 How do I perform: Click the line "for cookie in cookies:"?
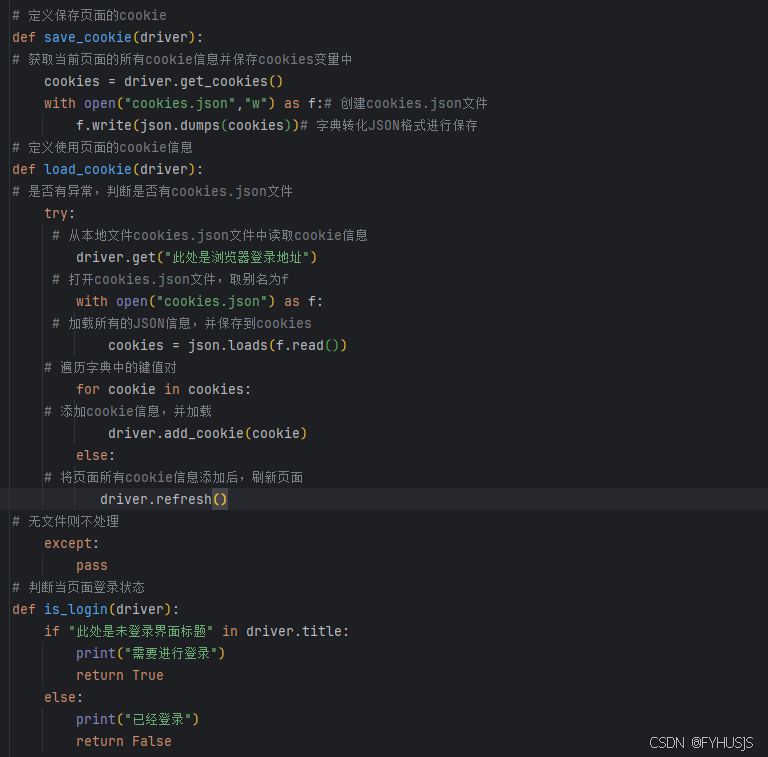coord(164,390)
